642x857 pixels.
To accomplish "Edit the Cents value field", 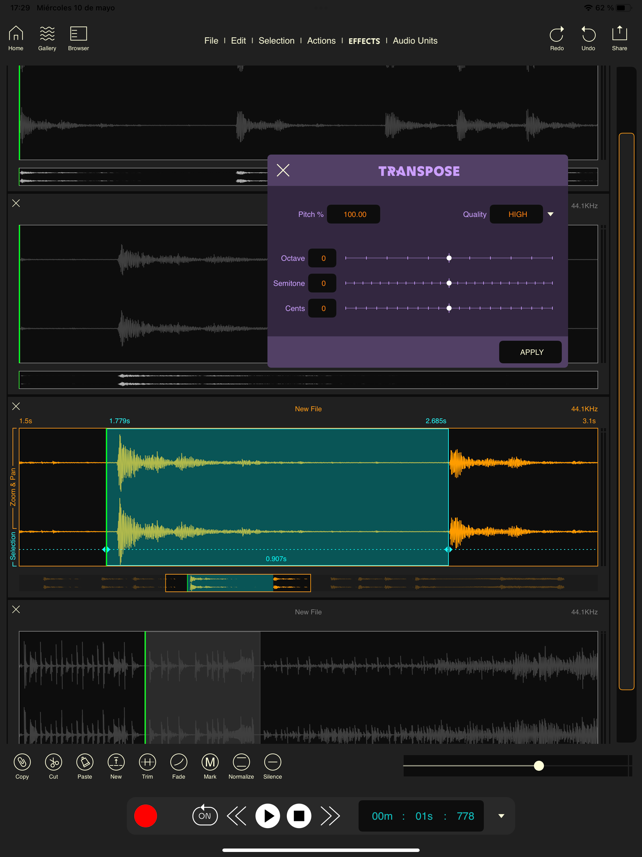I will click(322, 308).
